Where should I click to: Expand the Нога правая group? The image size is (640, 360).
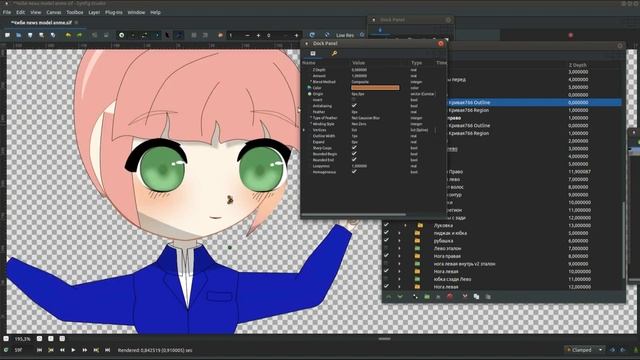[x=400, y=256]
